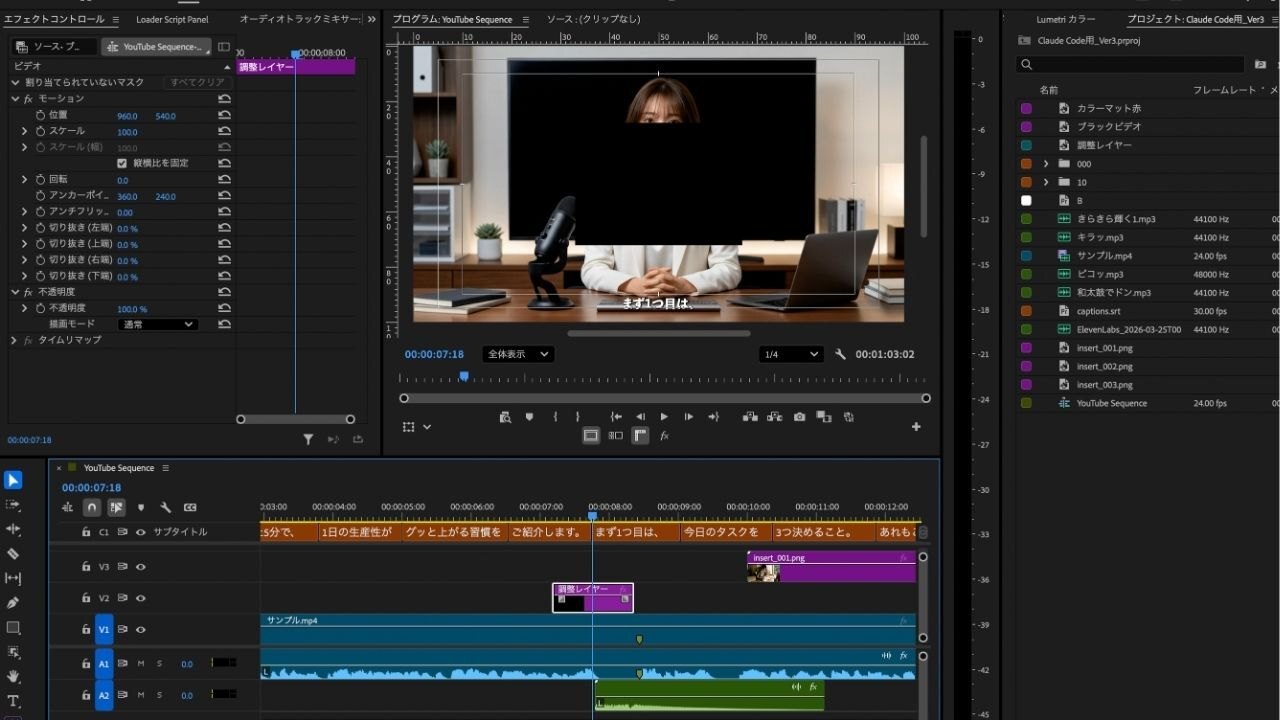Go to In point button
Image resolution: width=1280 pixels, height=720 pixels.
tap(616, 417)
